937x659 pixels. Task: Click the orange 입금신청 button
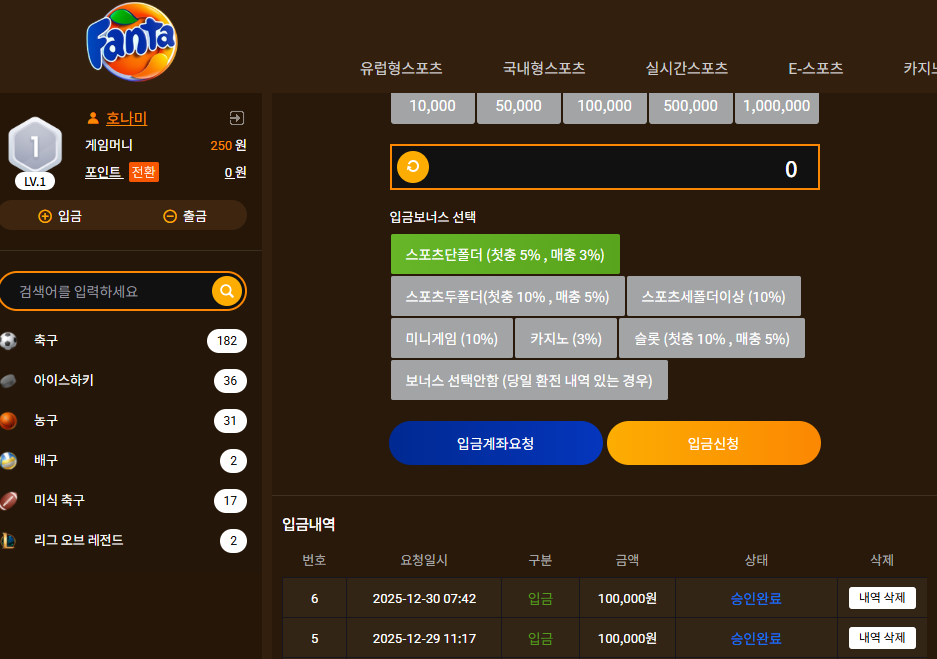tap(714, 443)
